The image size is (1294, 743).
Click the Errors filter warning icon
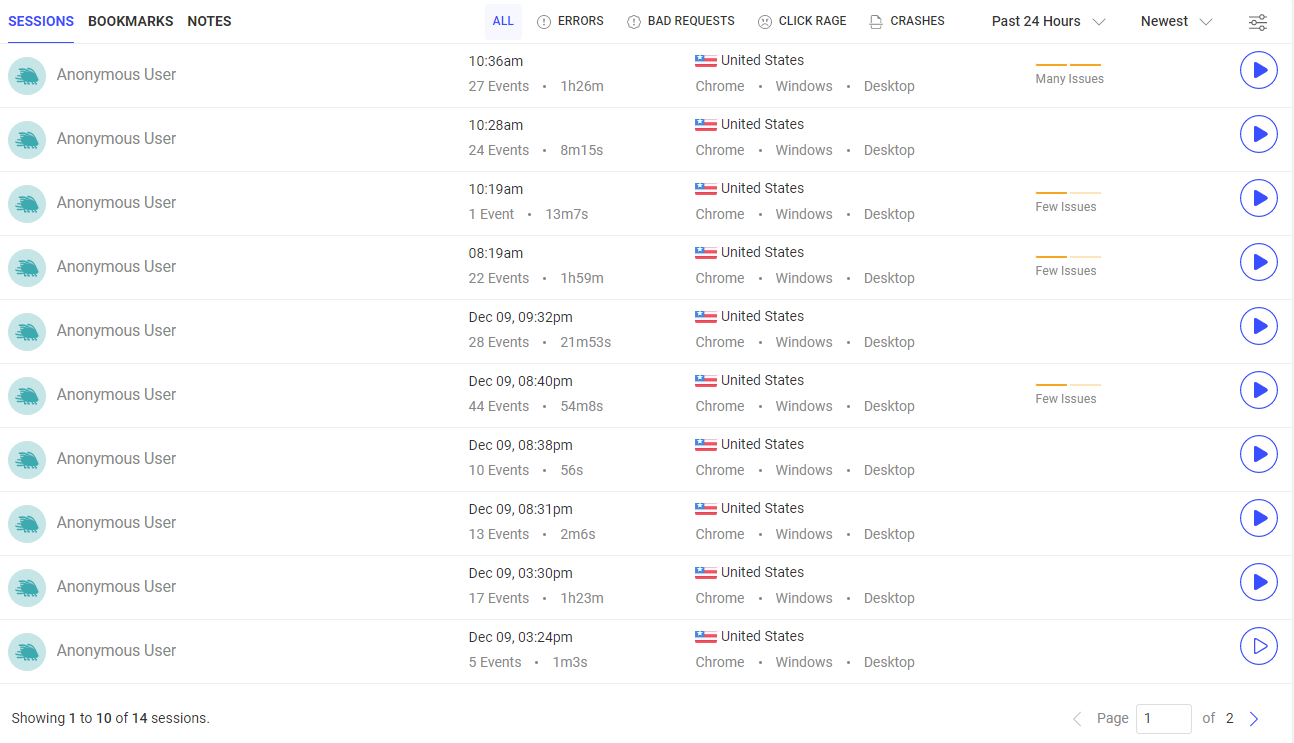click(x=544, y=22)
